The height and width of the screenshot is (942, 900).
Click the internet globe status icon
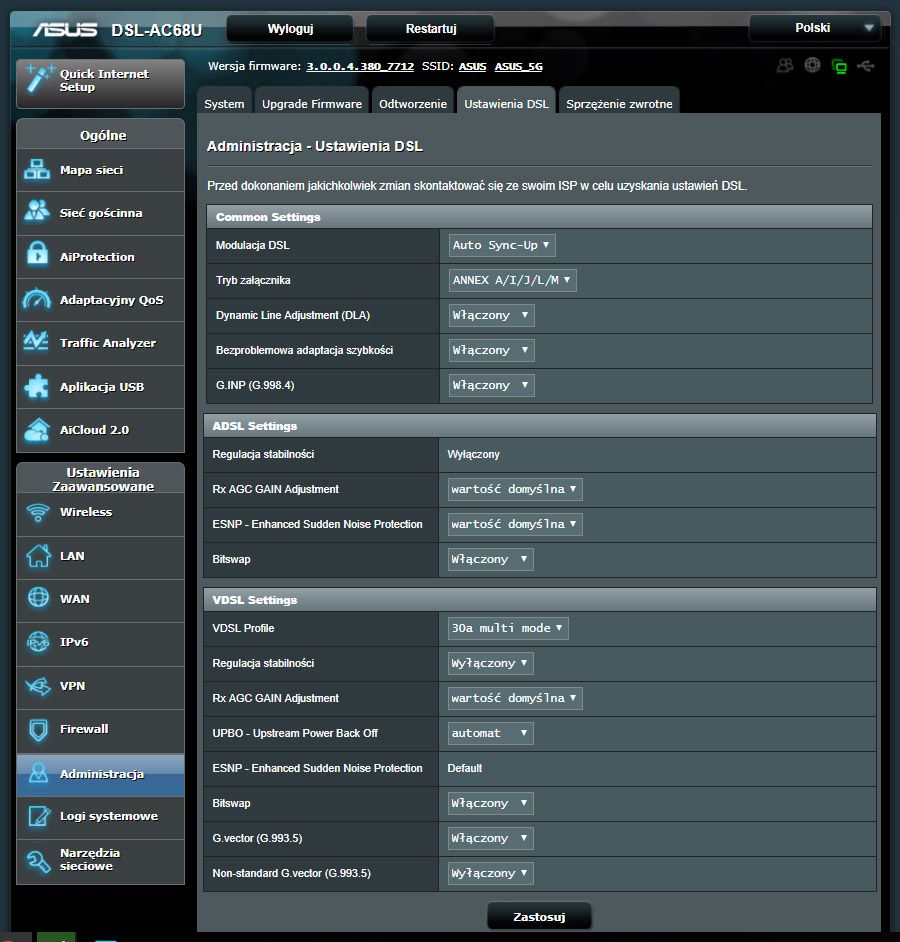[812, 66]
